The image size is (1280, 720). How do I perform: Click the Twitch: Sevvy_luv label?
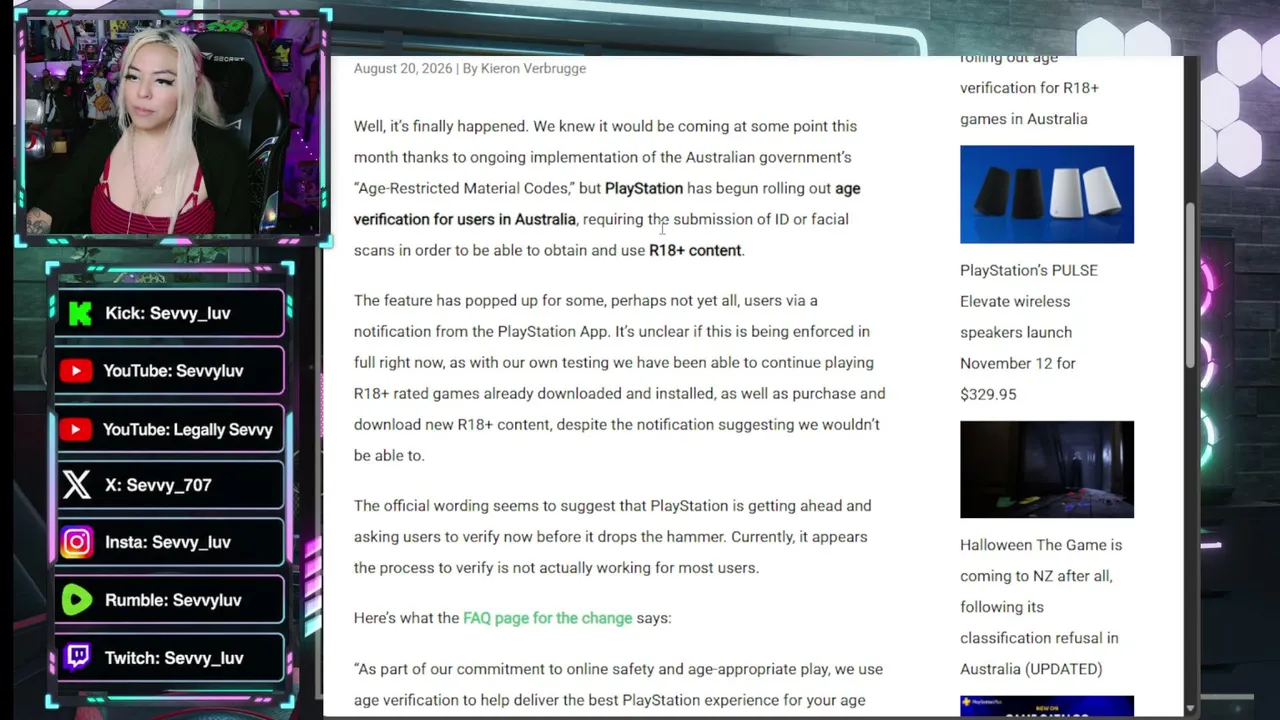174,658
